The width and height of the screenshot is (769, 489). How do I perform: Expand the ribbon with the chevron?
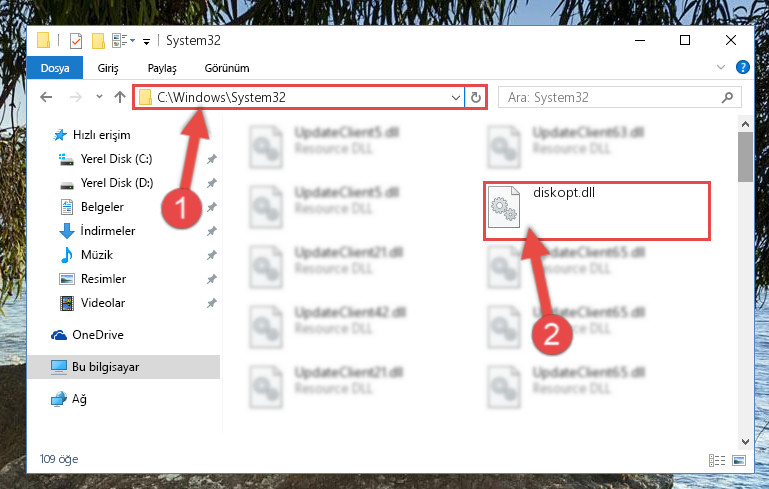coord(720,67)
